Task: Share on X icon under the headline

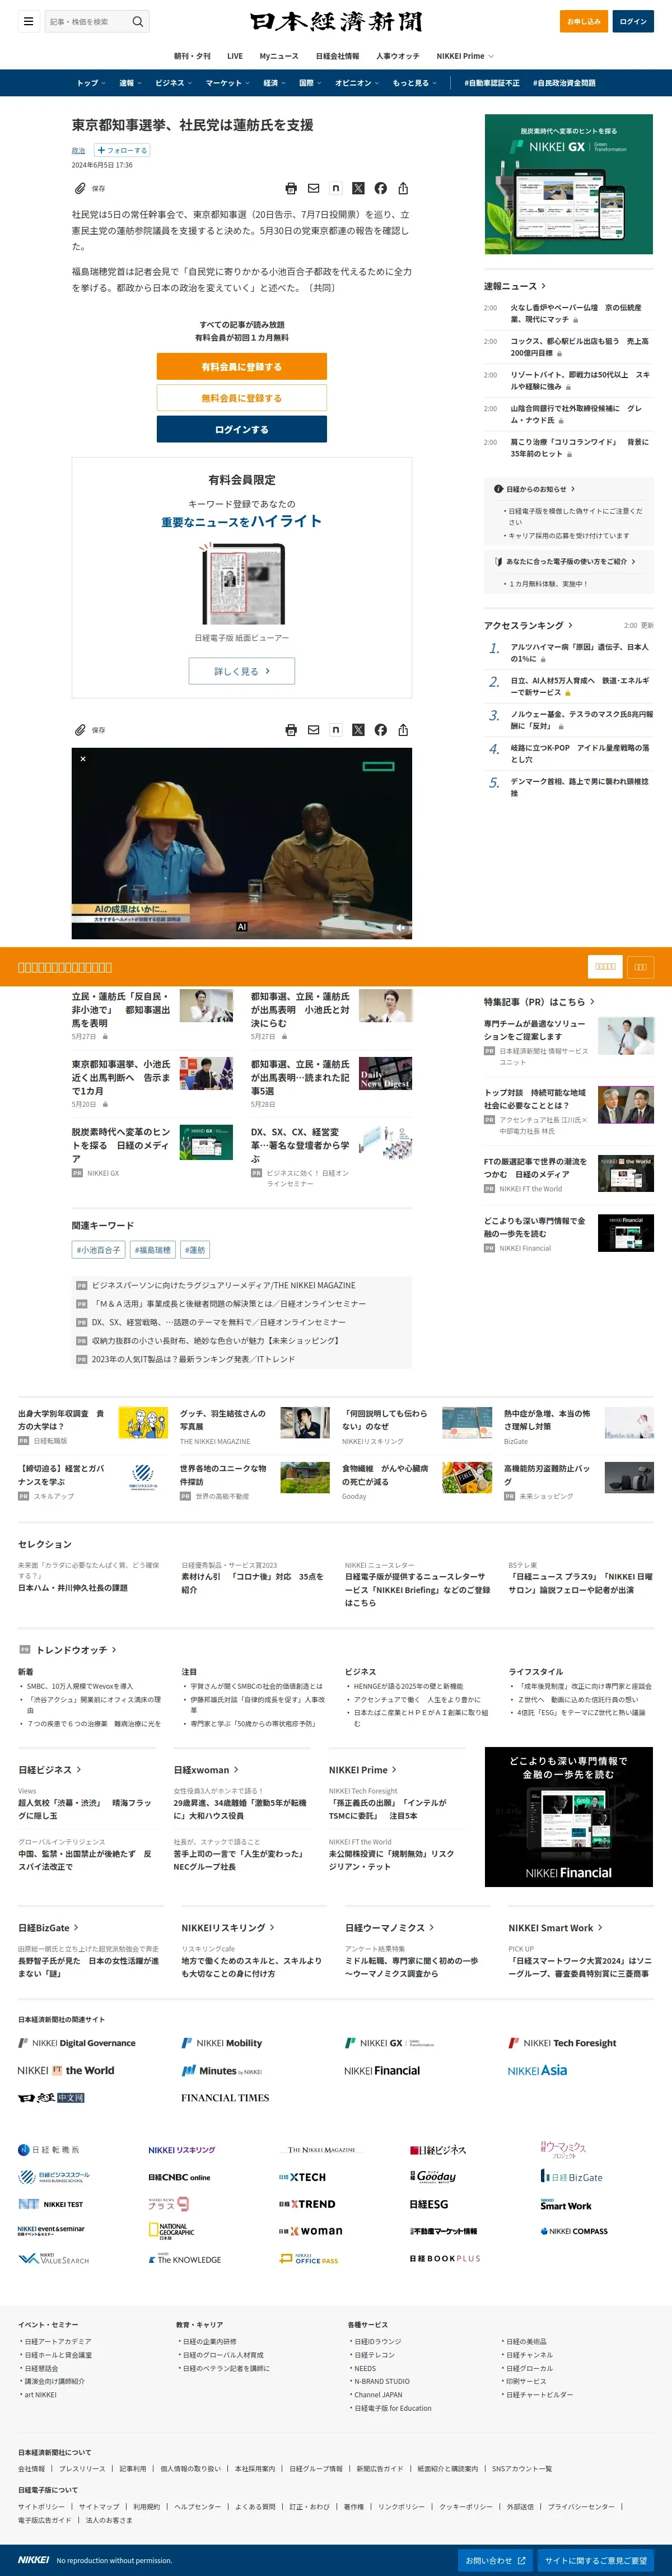Action: point(358,188)
